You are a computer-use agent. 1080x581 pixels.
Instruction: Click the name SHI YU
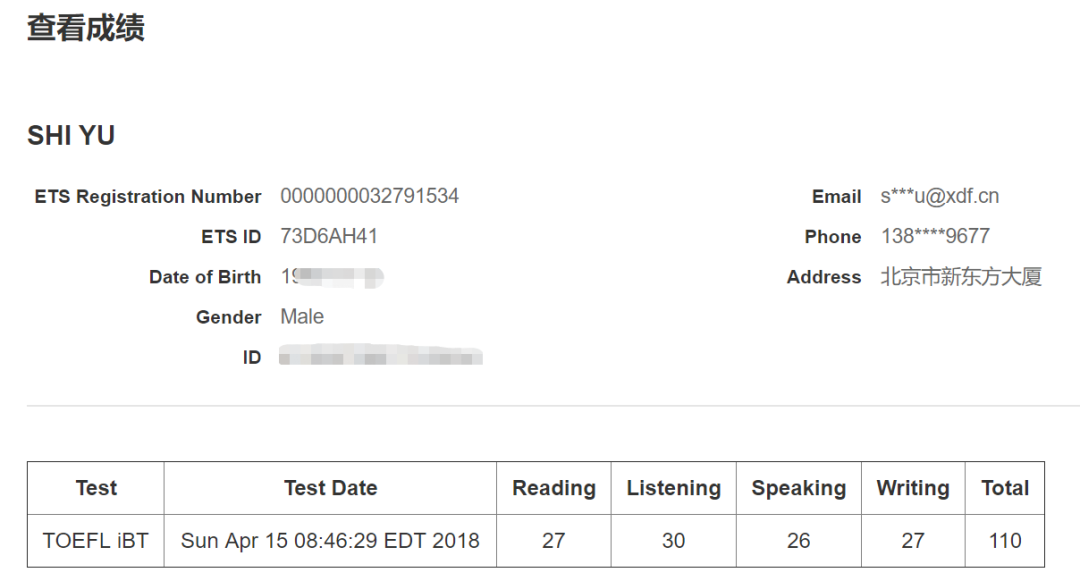click(71, 136)
